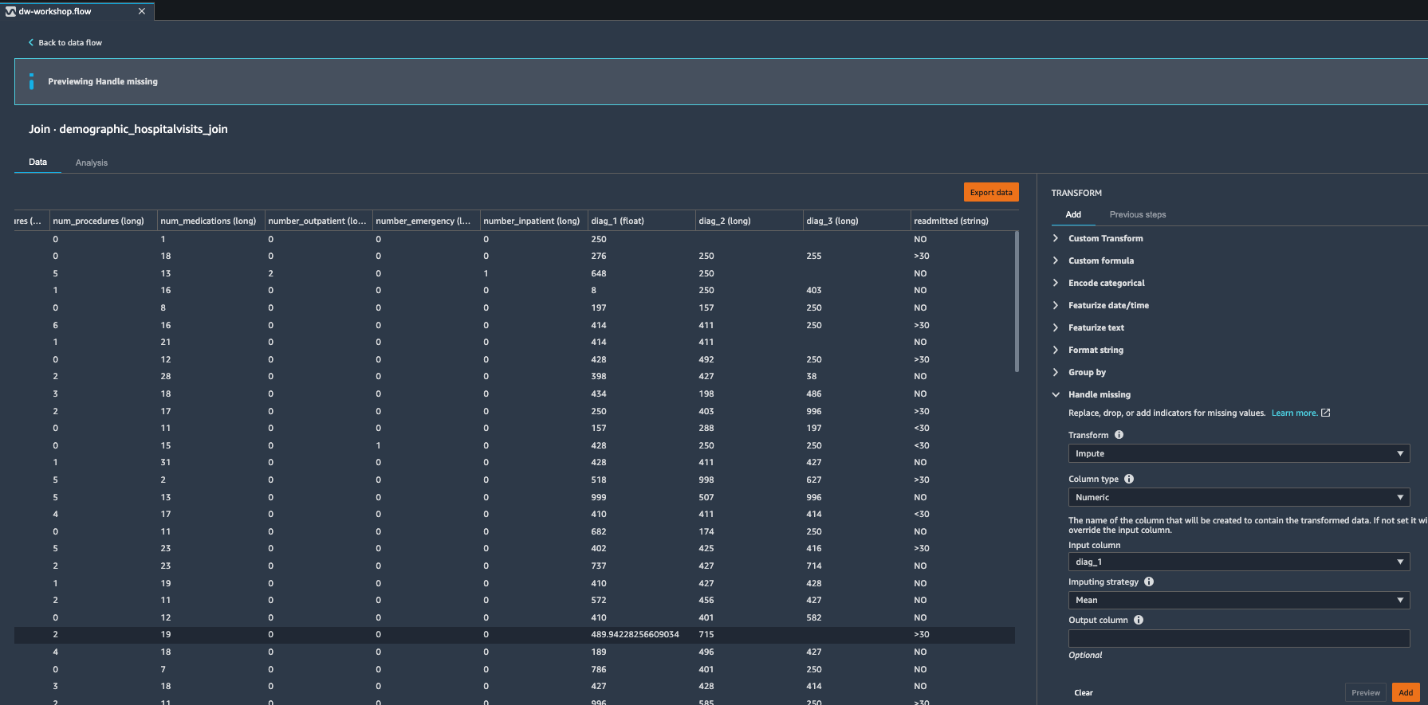Expand the Encode categorical section

tap(1106, 283)
